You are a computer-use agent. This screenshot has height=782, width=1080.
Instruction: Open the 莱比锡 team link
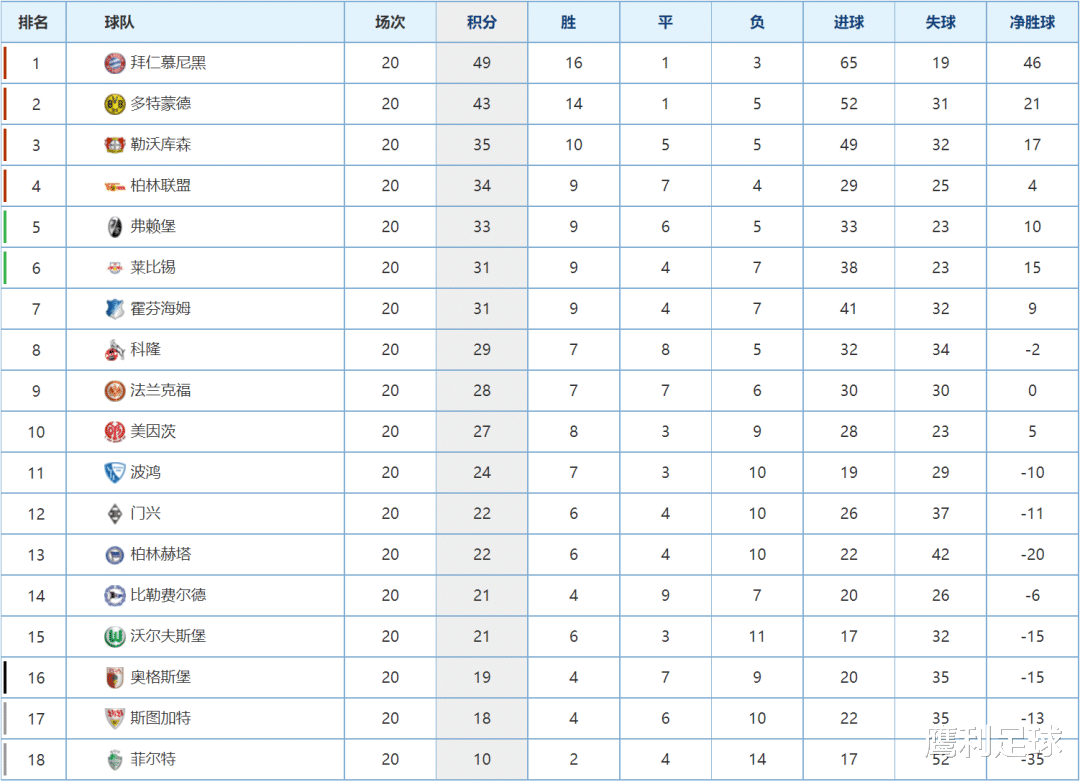[x=153, y=267]
